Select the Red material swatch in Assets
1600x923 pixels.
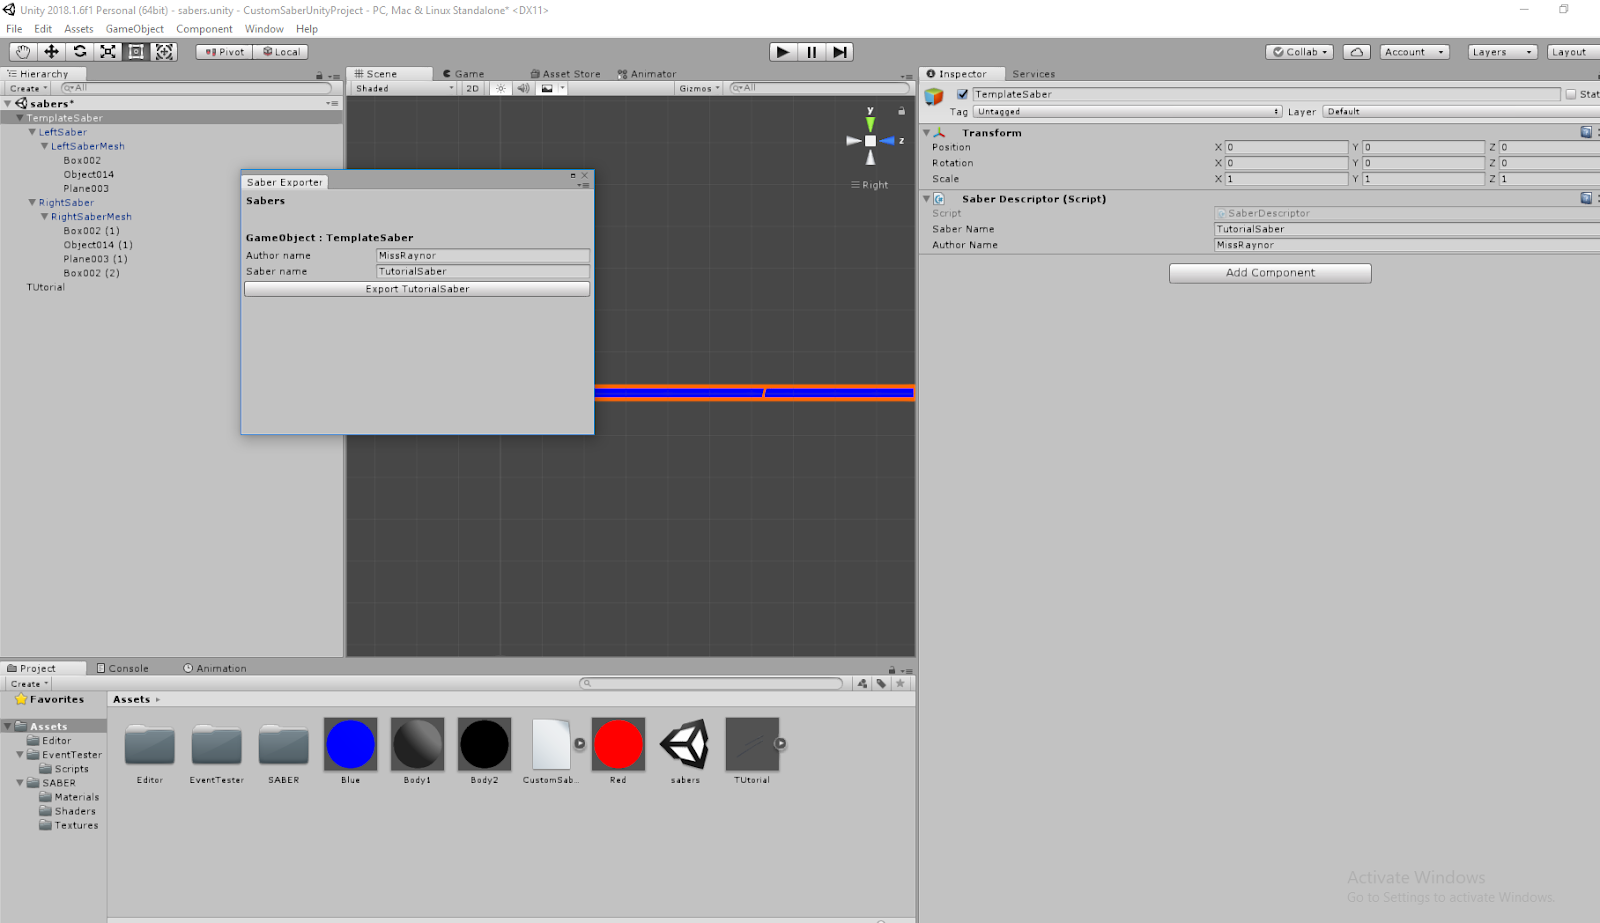click(x=618, y=744)
